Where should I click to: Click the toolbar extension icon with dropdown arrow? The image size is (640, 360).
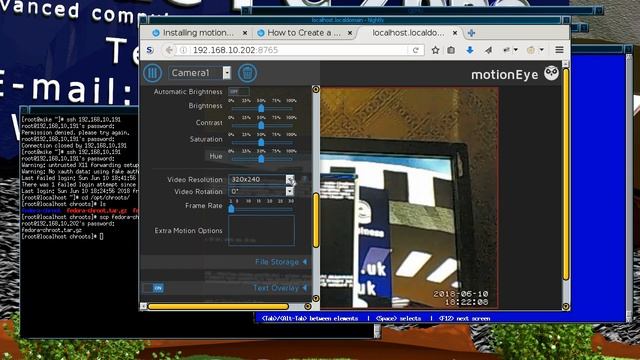click(510, 50)
